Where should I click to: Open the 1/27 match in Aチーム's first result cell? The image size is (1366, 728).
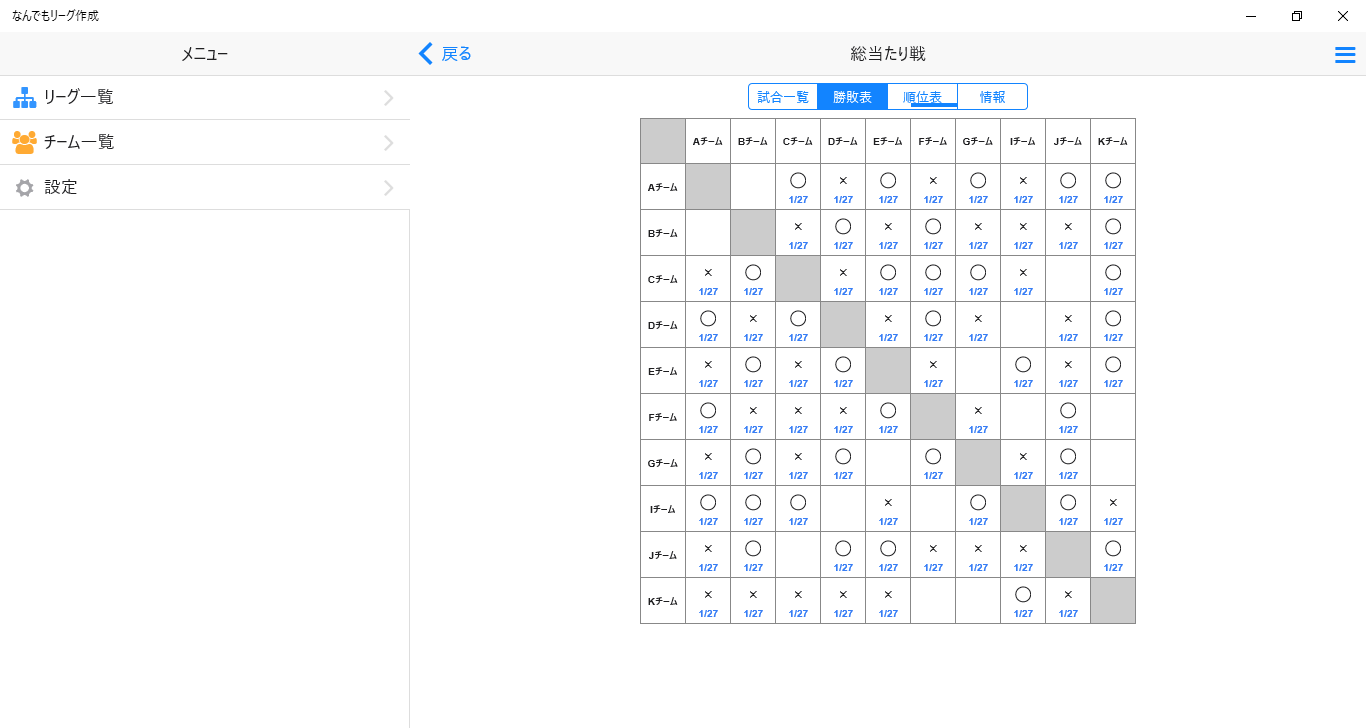(798, 199)
